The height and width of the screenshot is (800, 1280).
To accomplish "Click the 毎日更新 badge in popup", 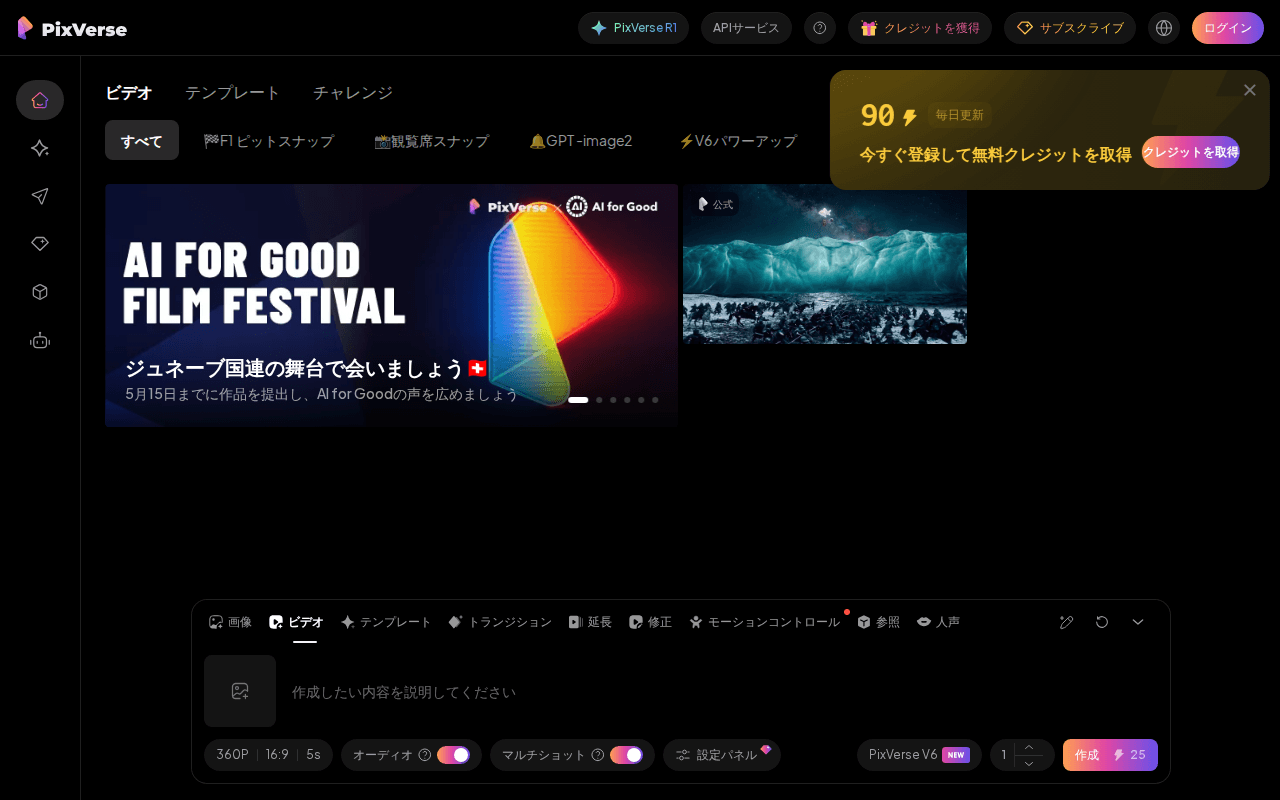I will 960,115.
